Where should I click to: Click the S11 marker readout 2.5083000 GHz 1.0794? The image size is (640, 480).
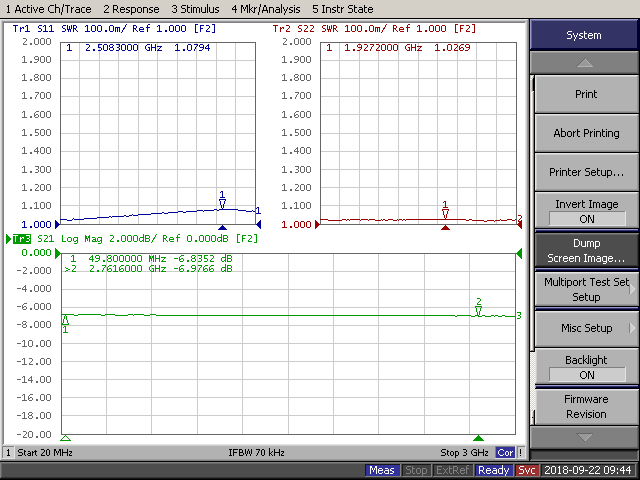pos(138,48)
